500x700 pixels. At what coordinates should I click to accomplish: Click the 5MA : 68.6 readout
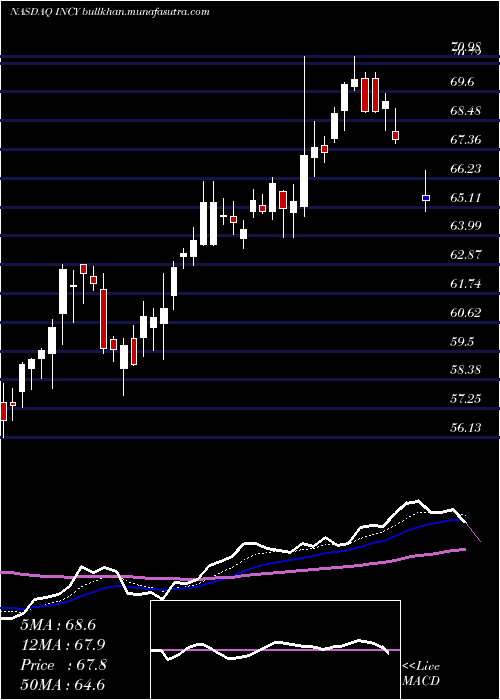[58, 625]
